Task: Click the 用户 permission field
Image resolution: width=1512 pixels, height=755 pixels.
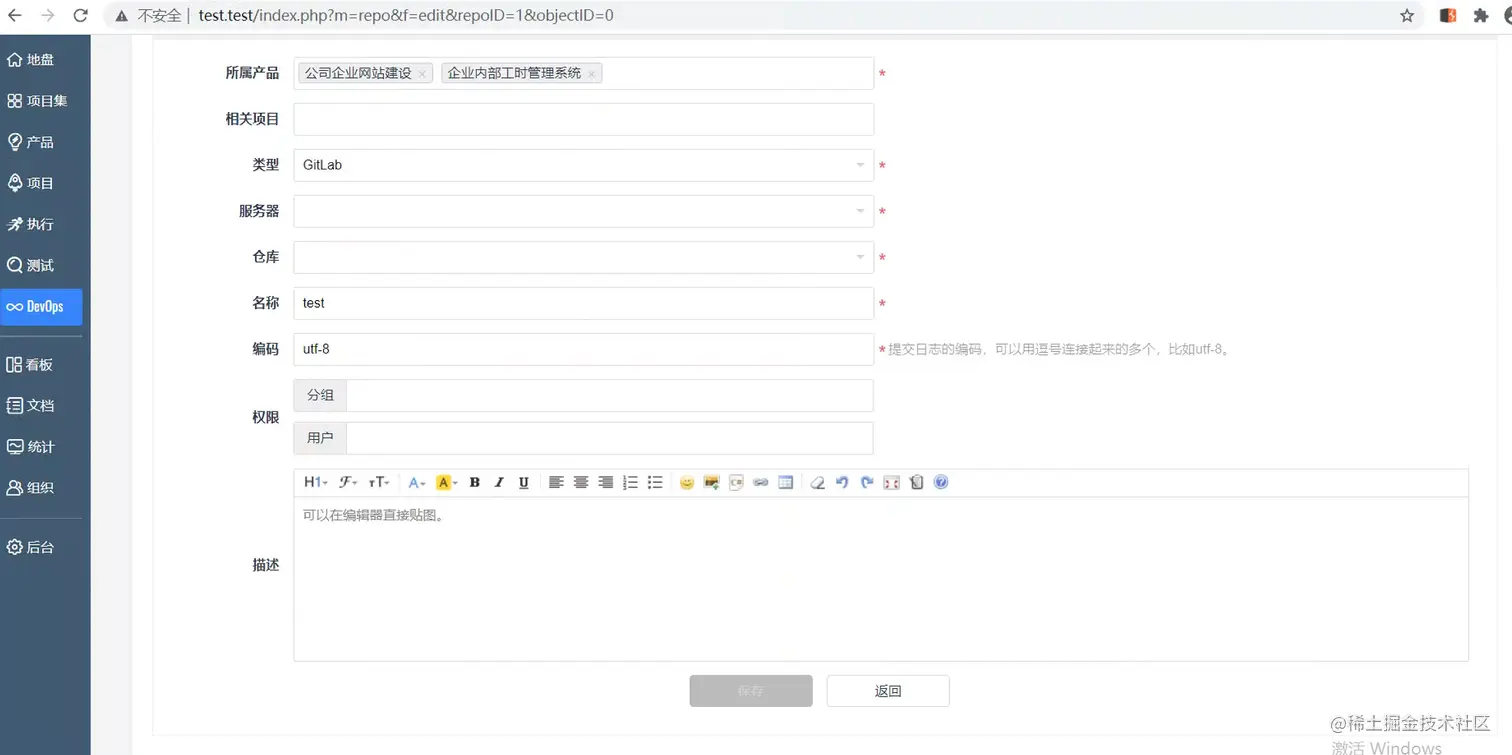Action: (609, 438)
